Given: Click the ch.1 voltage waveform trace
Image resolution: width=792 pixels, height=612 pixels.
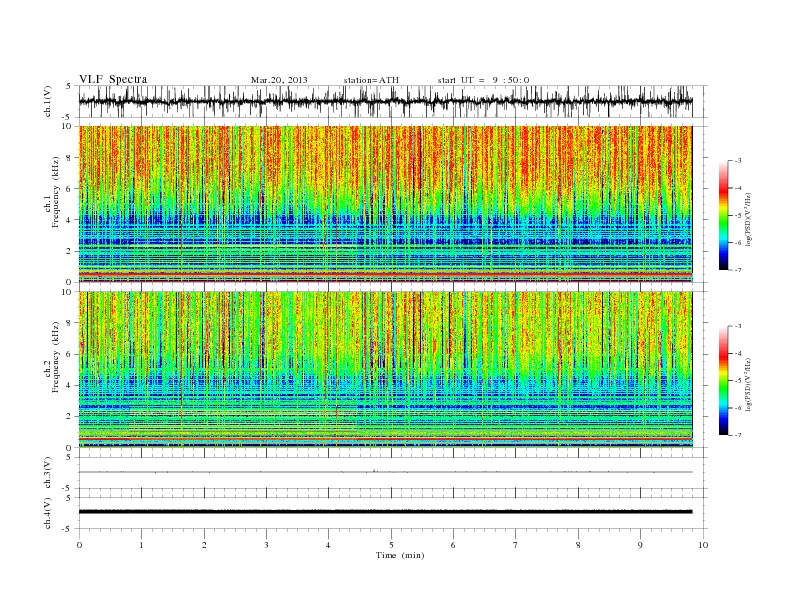Looking at the screenshot, I should (x=385, y=101).
